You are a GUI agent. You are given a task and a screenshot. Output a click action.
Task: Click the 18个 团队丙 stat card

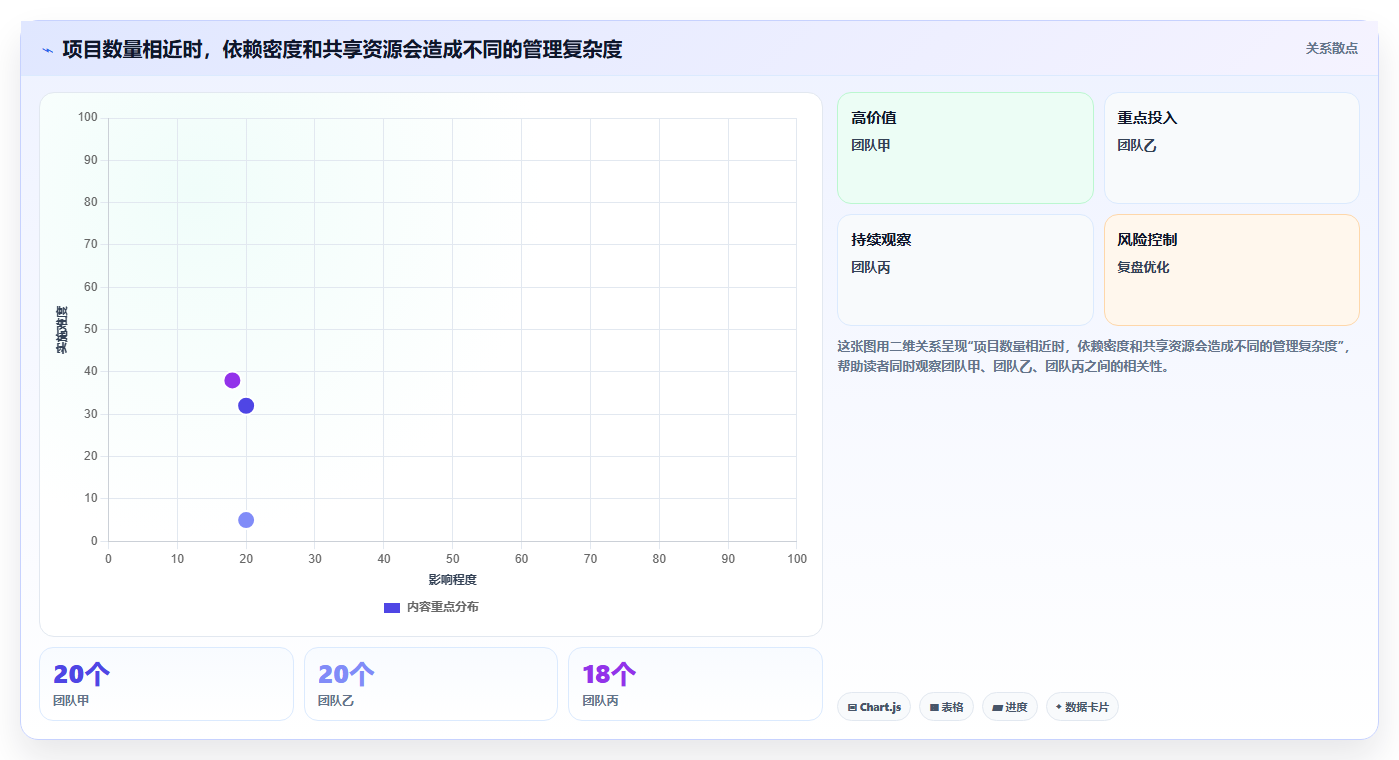(x=695, y=684)
